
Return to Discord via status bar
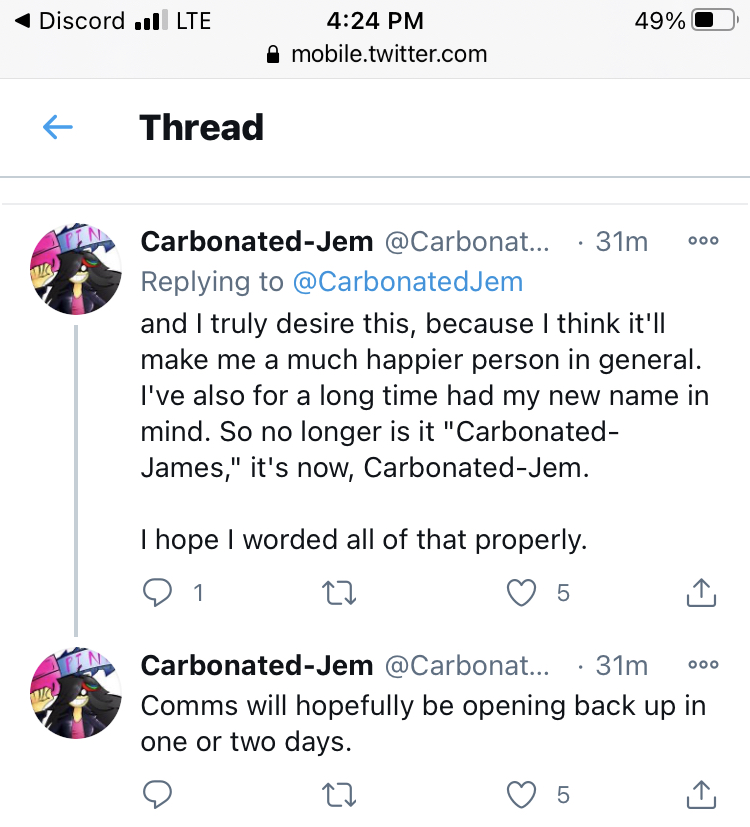click(70, 21)
